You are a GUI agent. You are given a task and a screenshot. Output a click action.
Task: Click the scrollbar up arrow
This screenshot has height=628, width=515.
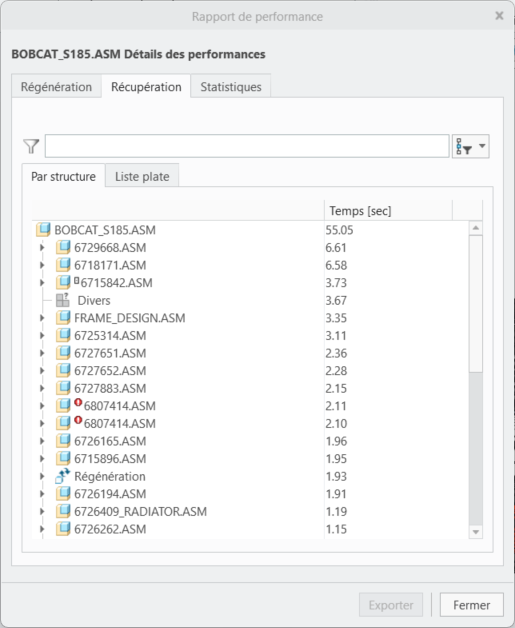click(476, 228)
